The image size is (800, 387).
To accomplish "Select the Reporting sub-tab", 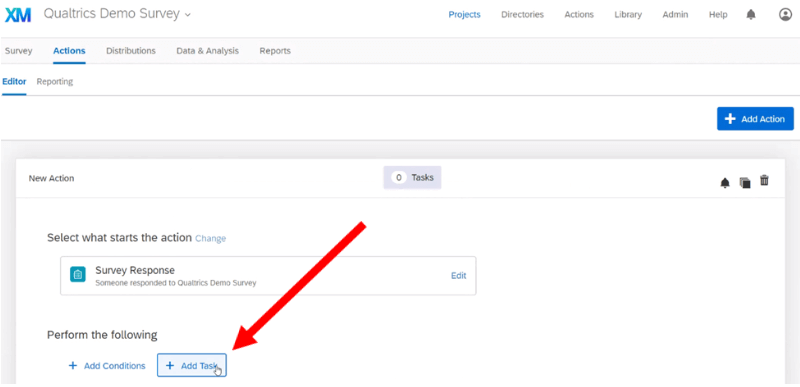I will click(x=55, y=82).
